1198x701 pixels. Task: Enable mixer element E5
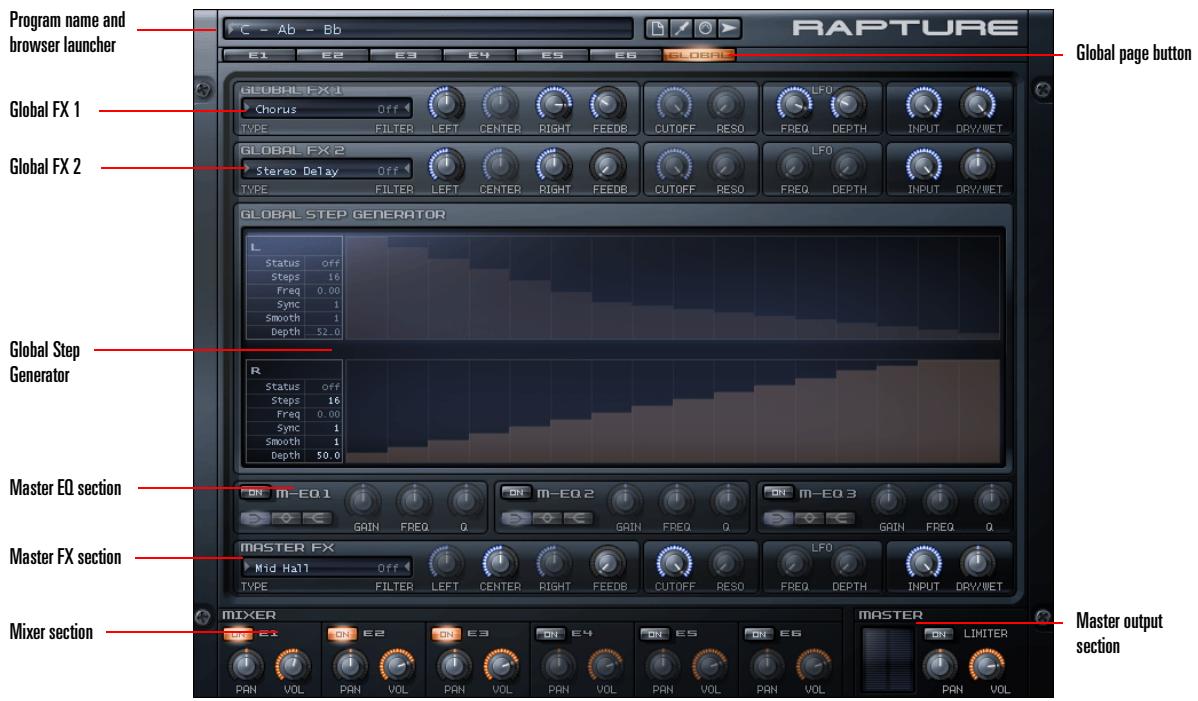(655, 634)
